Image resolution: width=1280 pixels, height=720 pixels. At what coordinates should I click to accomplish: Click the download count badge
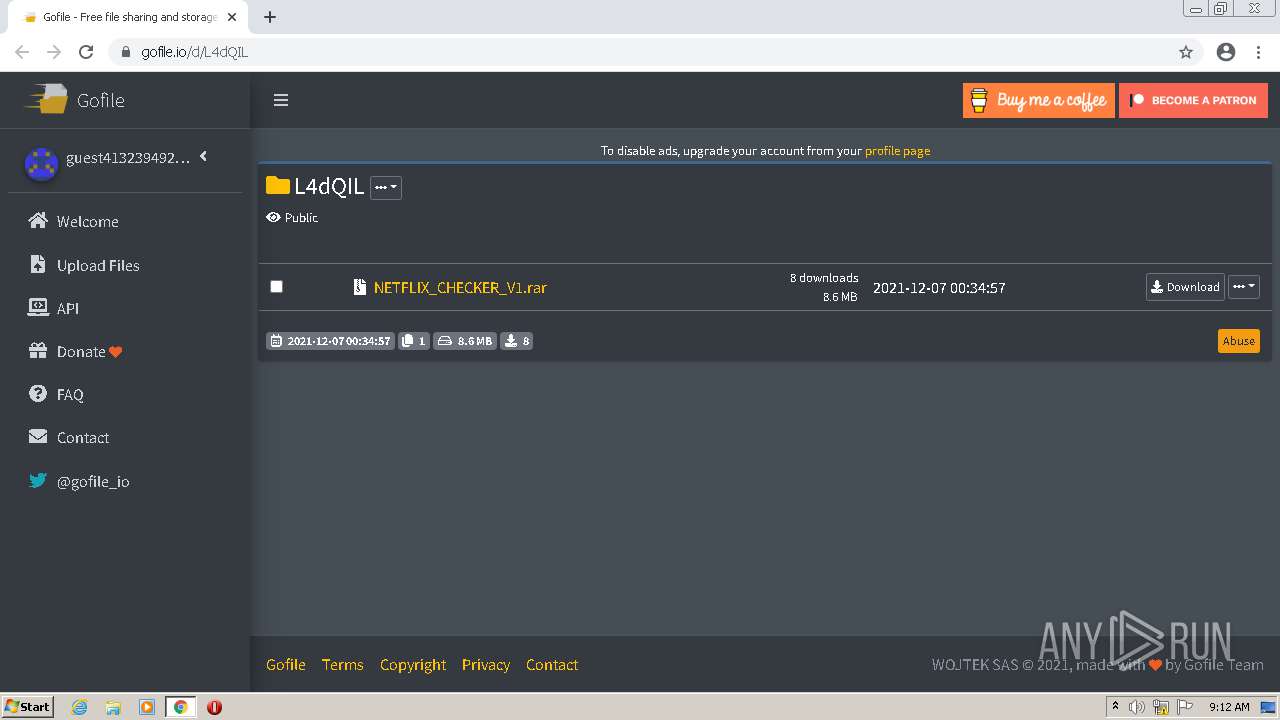click(517, 341)
